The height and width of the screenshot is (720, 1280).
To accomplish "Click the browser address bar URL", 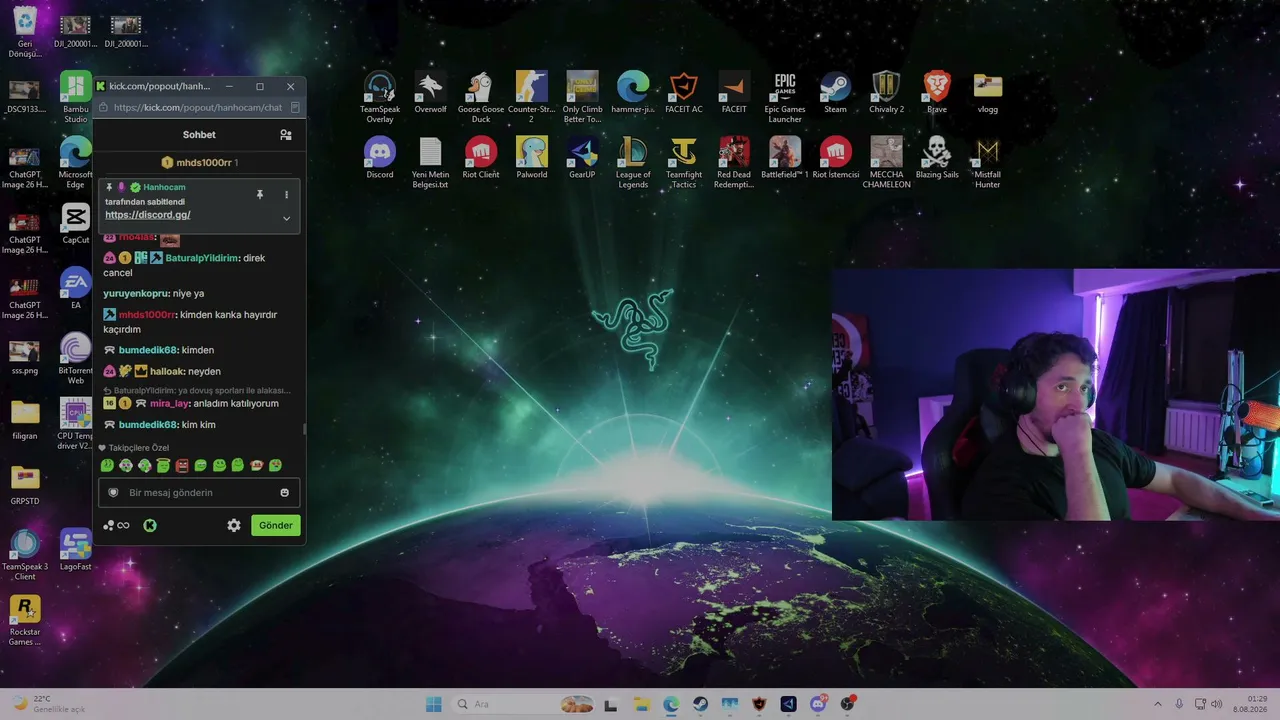I will coord(198,107).
